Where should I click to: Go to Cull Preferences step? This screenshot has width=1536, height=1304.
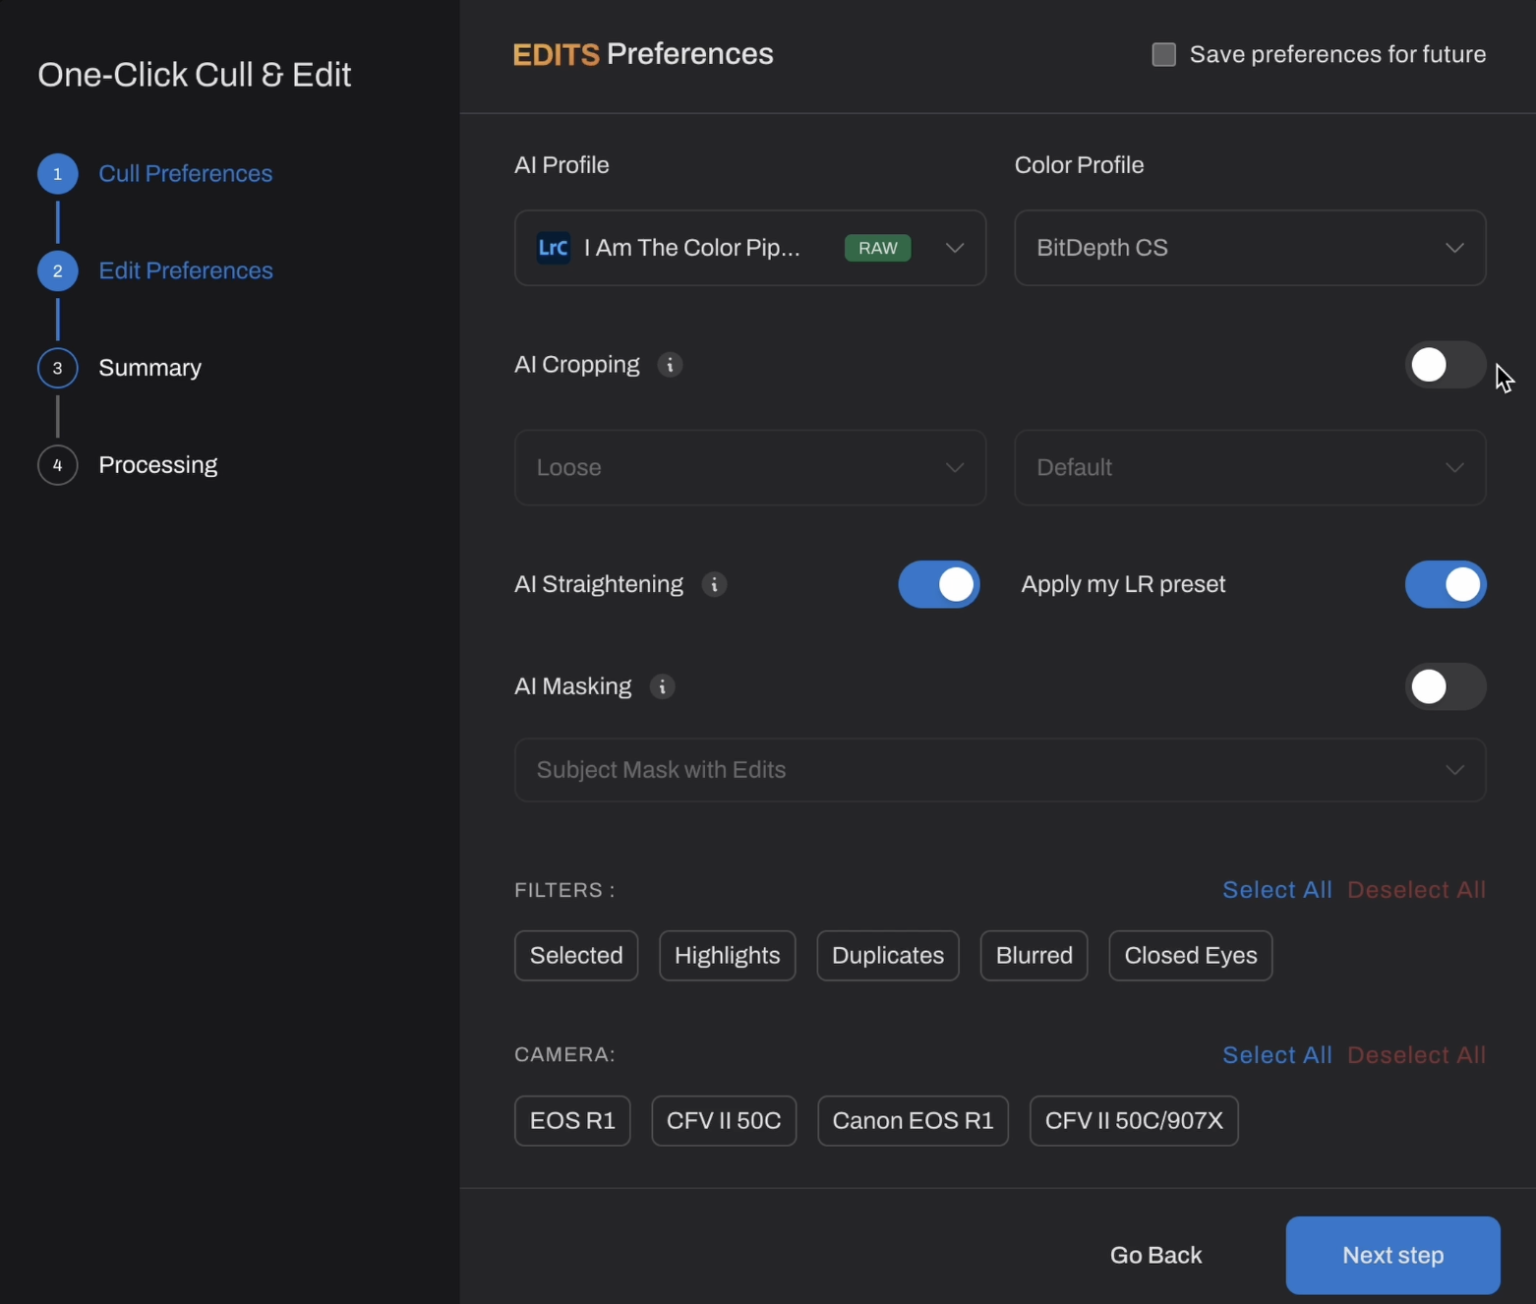[x=185, y=173]
